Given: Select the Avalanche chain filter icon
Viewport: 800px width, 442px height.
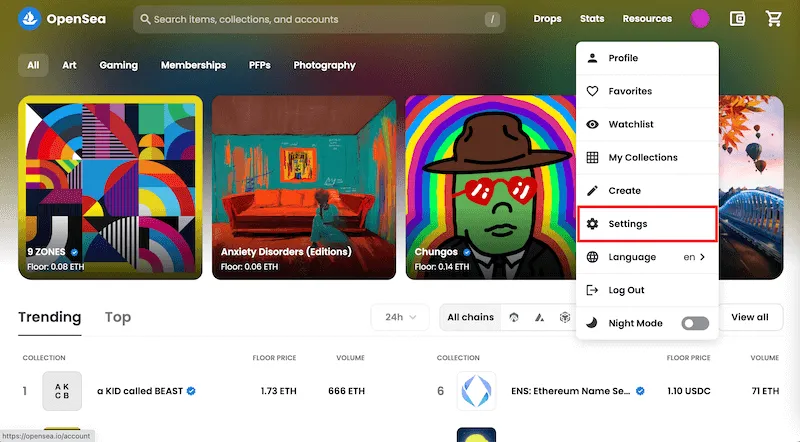Looking at the screenshot, I should coord(539,317).
